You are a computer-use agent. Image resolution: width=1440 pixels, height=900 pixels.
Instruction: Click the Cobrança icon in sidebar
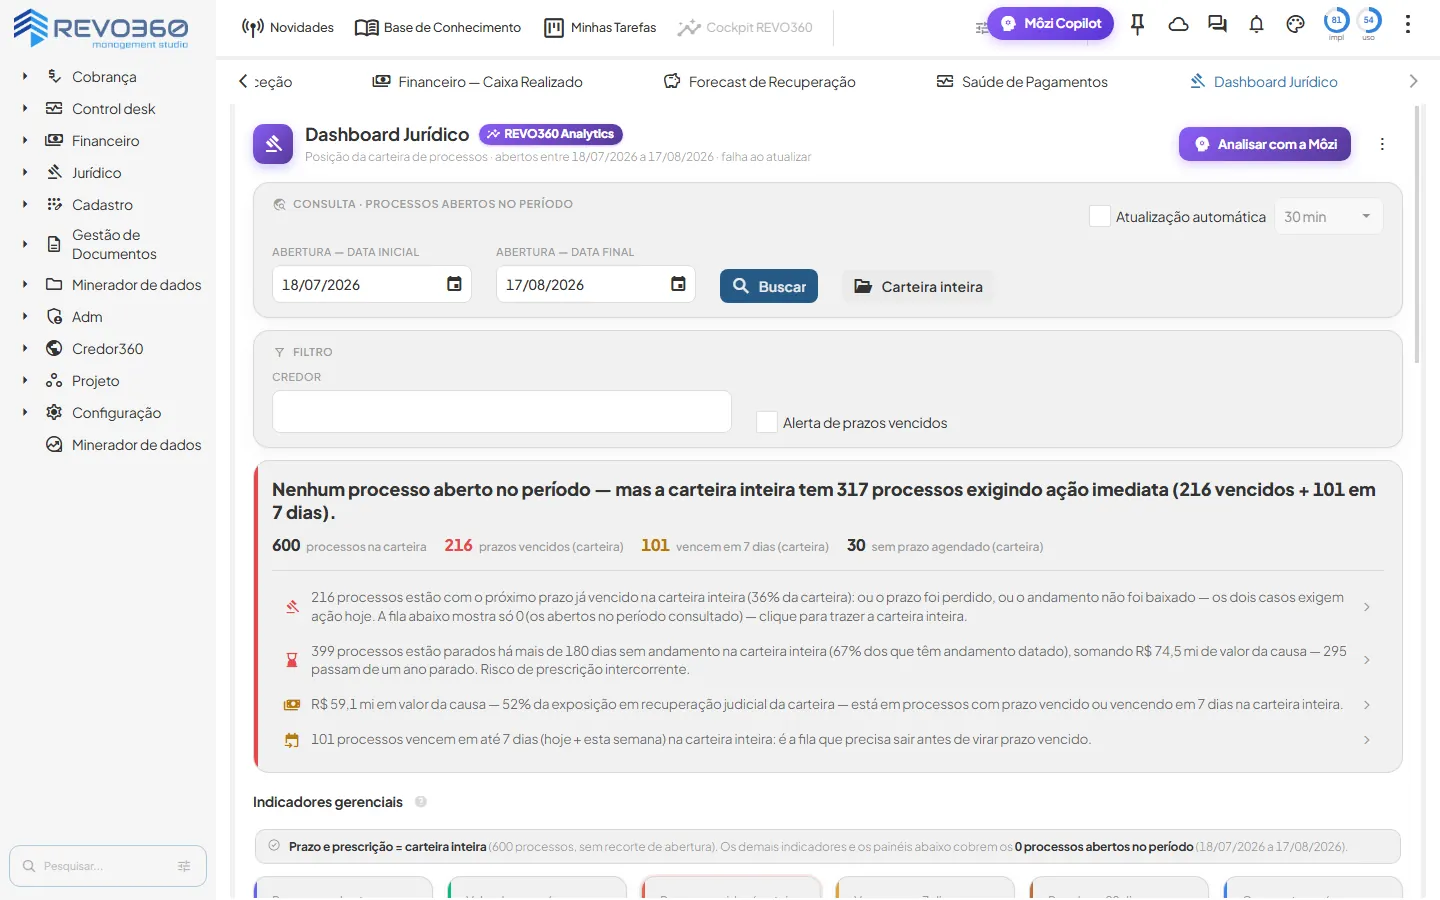(x=54, y=76)
